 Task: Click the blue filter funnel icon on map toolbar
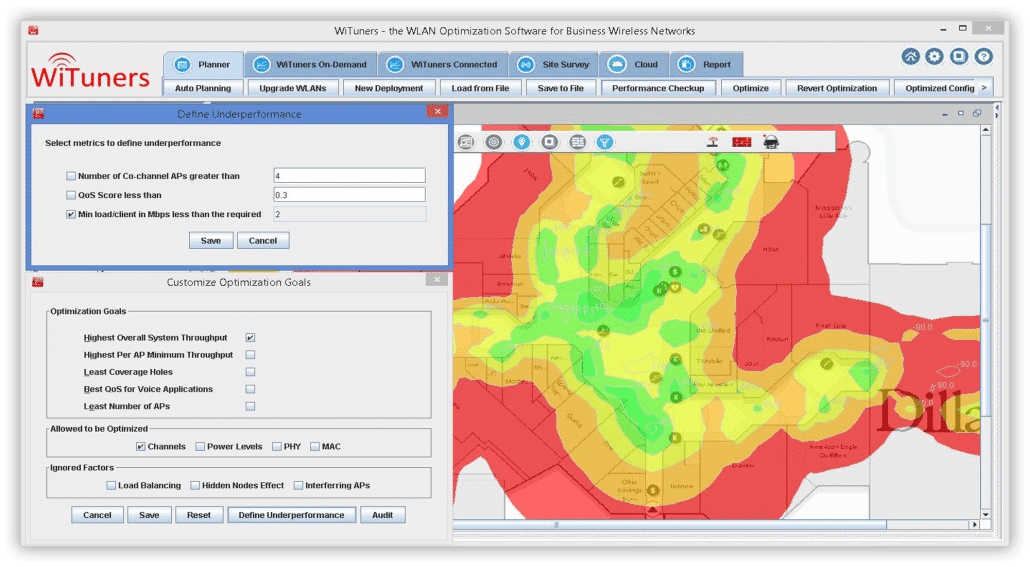coord(605,142)
